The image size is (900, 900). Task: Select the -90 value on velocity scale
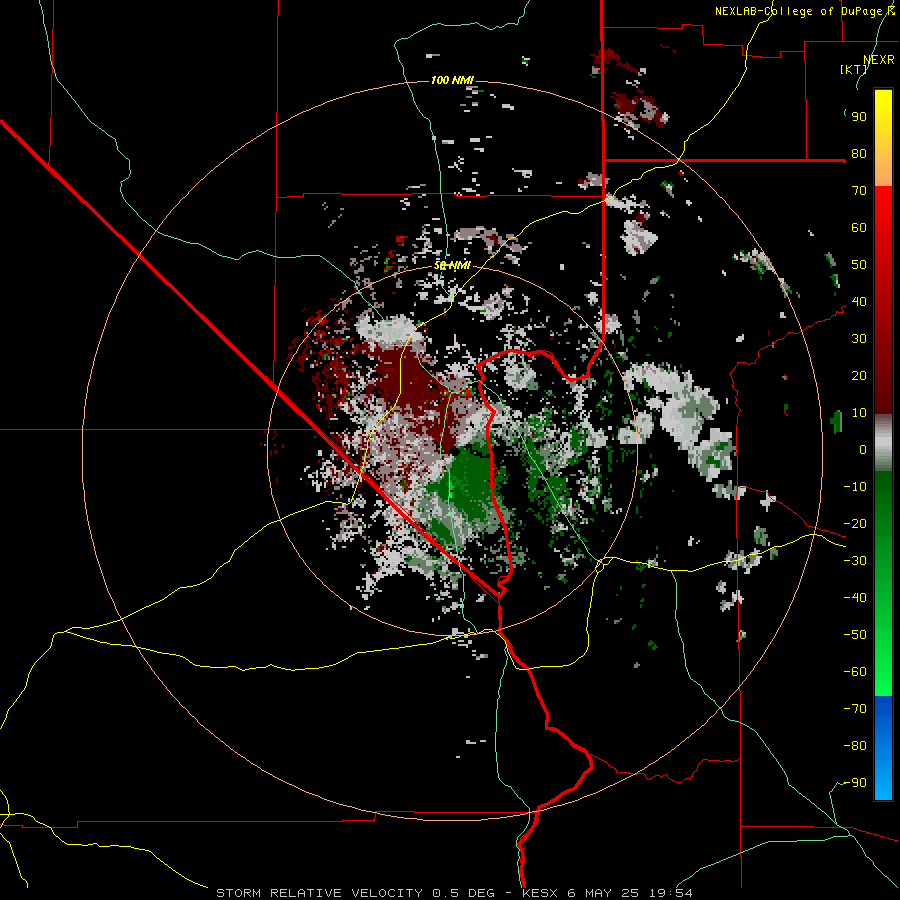(x=855, y=783)
